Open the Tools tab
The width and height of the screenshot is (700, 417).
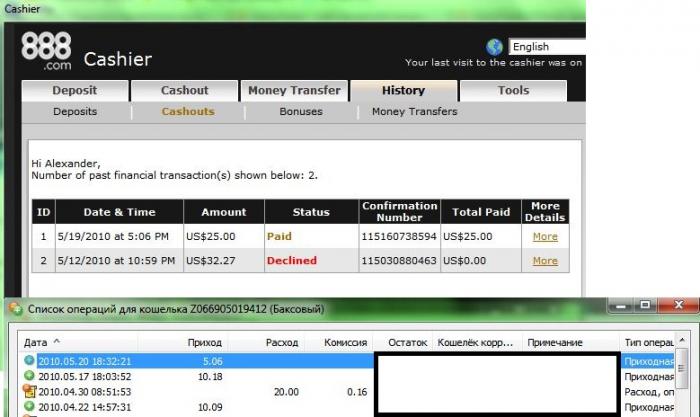513,91
